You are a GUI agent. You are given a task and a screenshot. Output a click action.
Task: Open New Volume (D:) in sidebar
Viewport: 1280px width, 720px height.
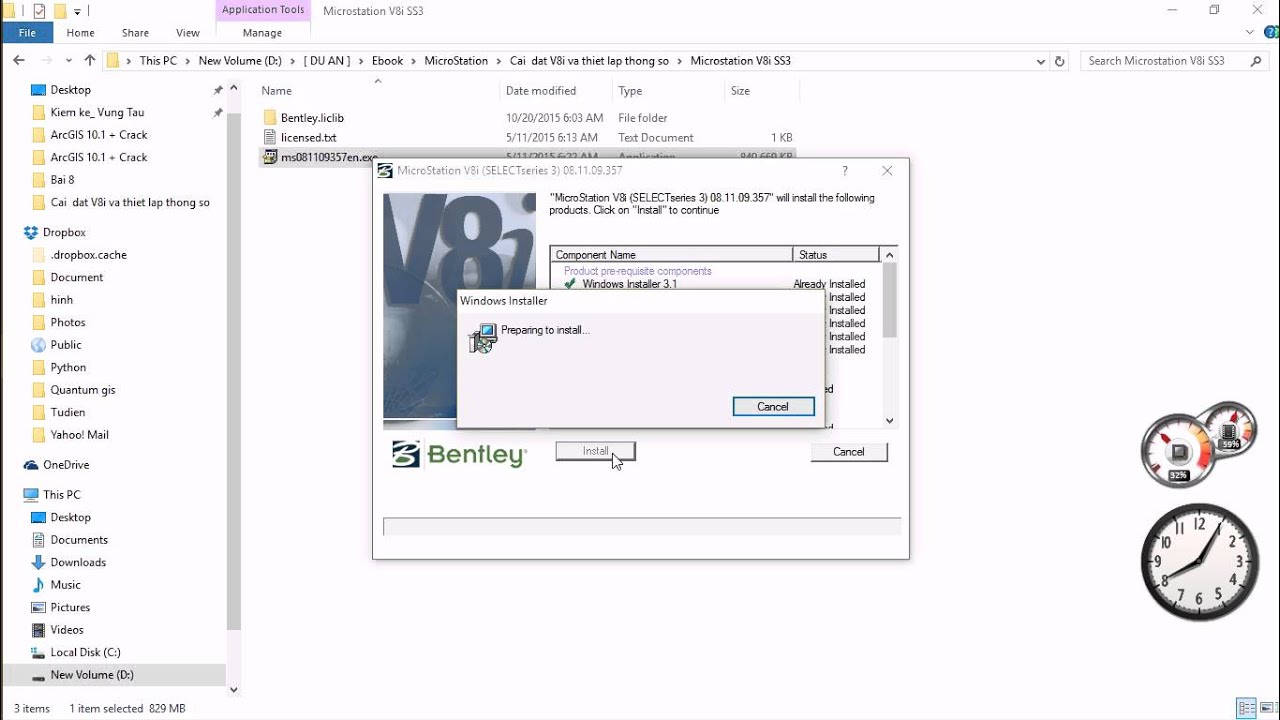[92, 675]
